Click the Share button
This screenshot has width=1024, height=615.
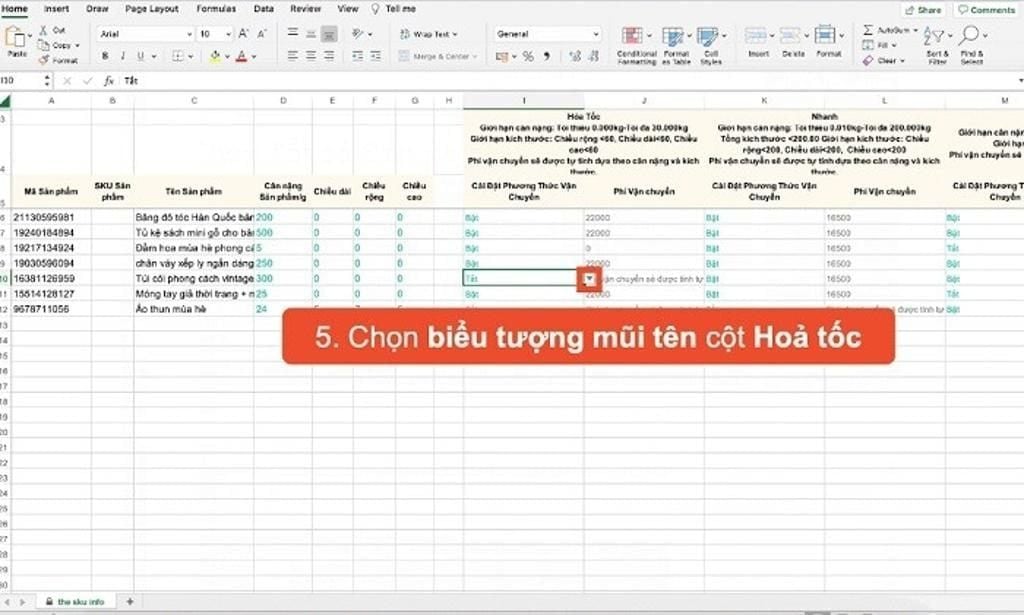tap(922, 10)
